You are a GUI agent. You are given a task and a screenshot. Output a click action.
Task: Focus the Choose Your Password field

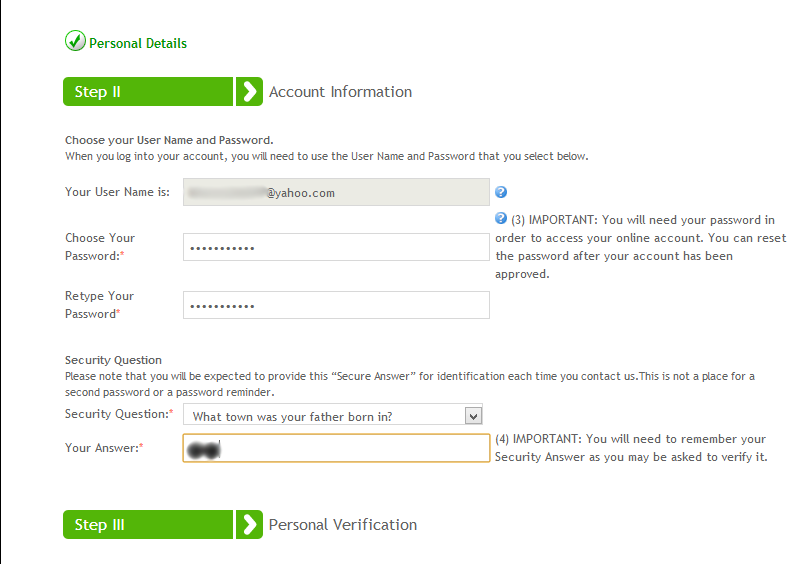(336, 247)
